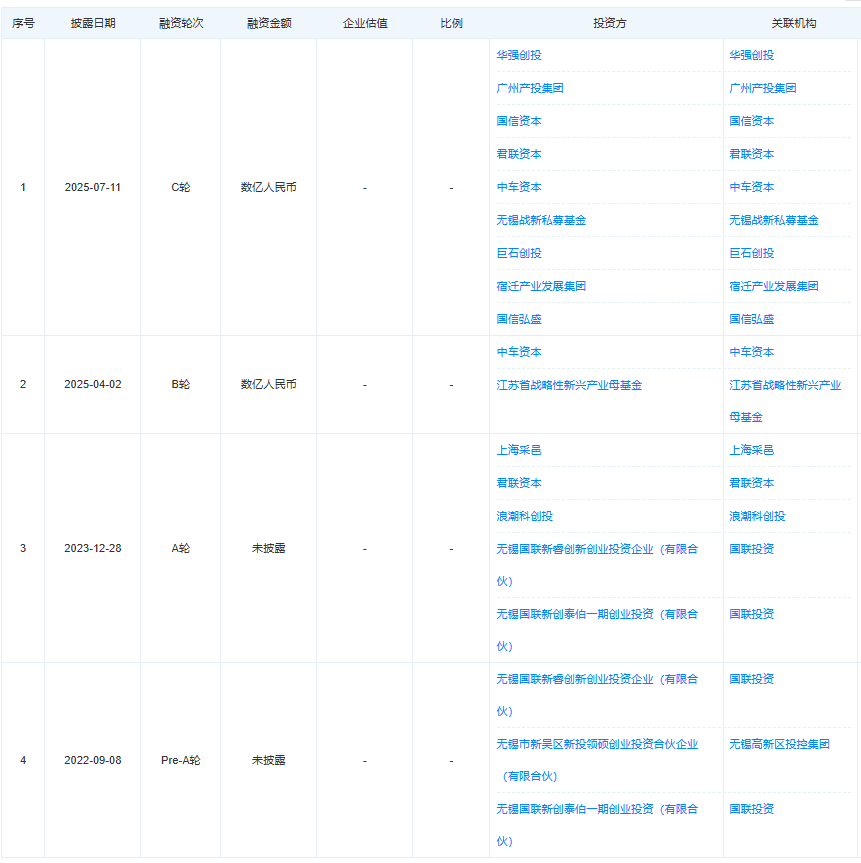861x863 pixels.
Task: Select 数亿人民币 amount in the B轮 row
Action: [269, 384]
